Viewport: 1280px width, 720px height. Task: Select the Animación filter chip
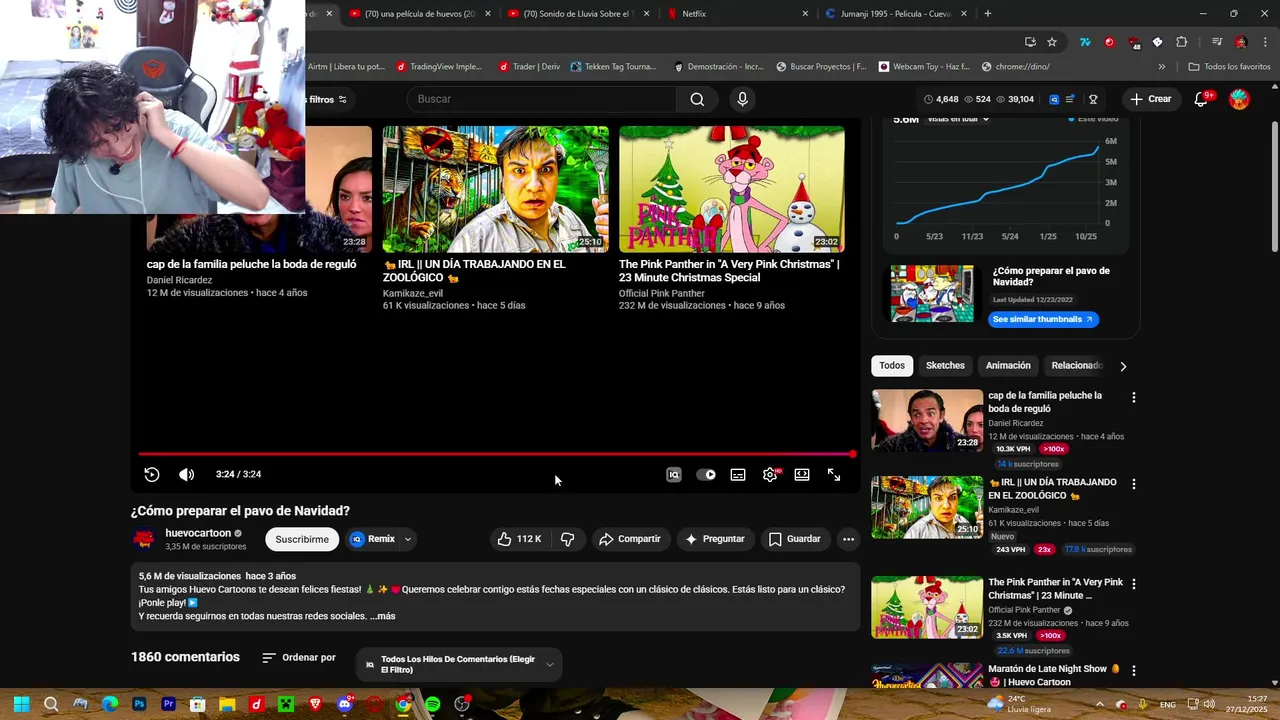pos(1008,366)
